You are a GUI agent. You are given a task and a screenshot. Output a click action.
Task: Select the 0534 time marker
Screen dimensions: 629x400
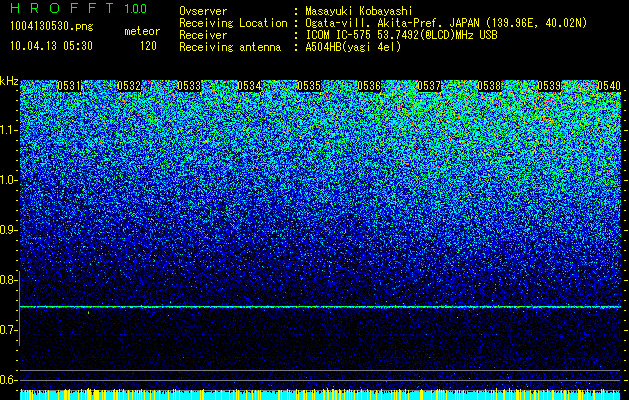[249, 86]
